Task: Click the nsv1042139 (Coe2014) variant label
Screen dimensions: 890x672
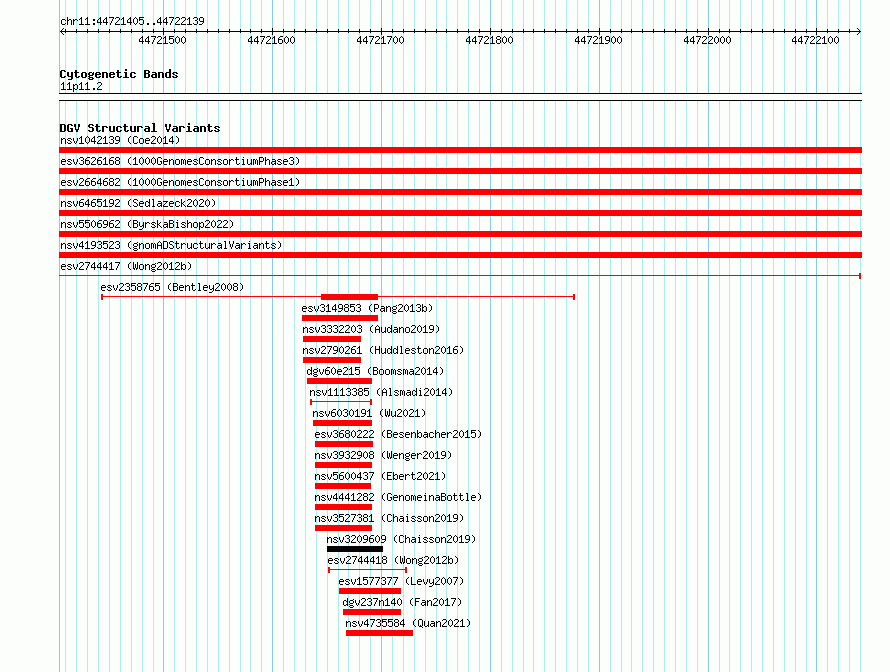Action: pyautogui.click(x=120, y=140)
